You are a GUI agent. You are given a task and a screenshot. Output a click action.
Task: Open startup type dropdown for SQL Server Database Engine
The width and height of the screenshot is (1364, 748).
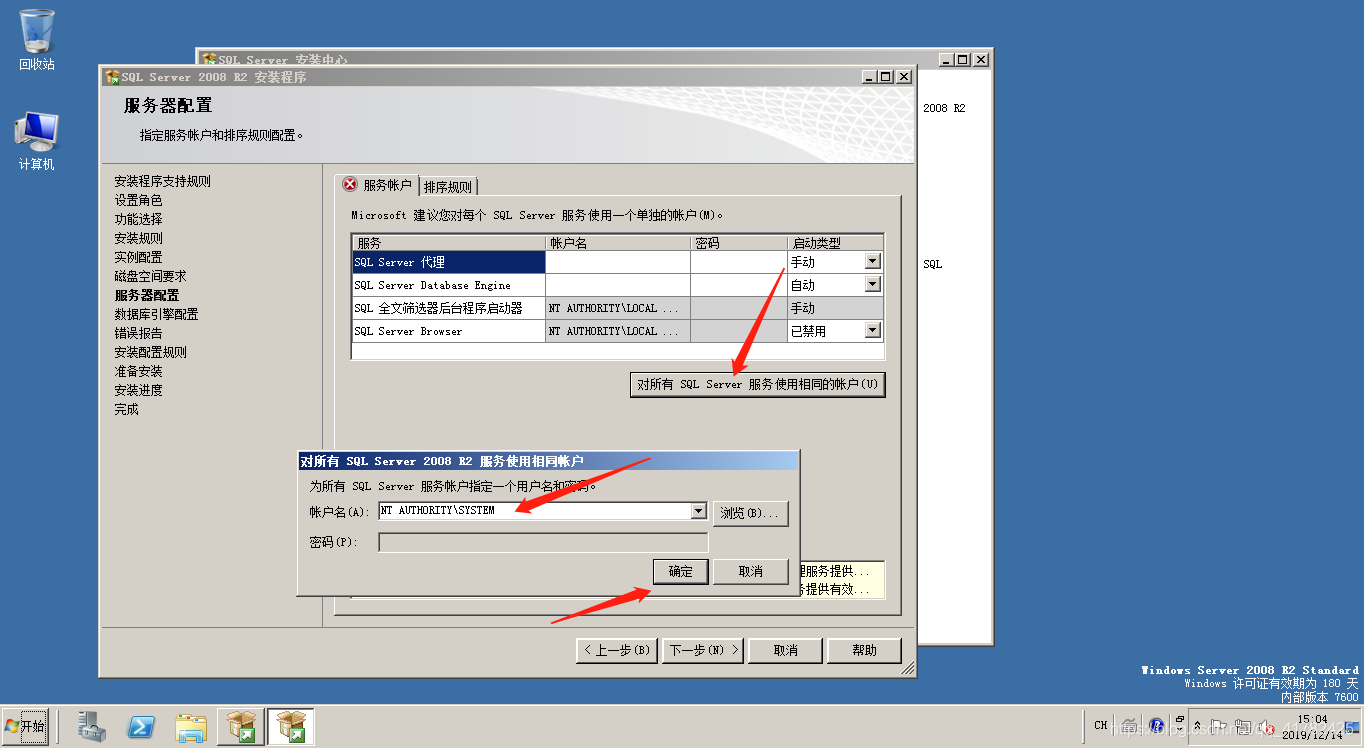point(872,285)
